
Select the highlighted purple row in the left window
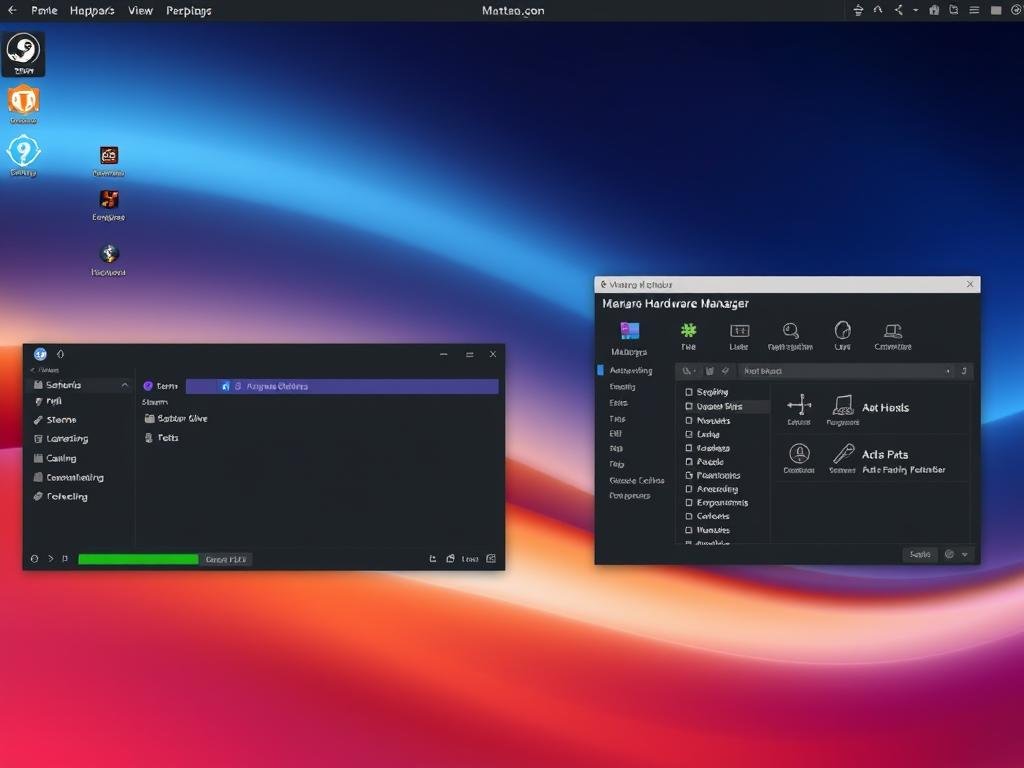(342, 386)
